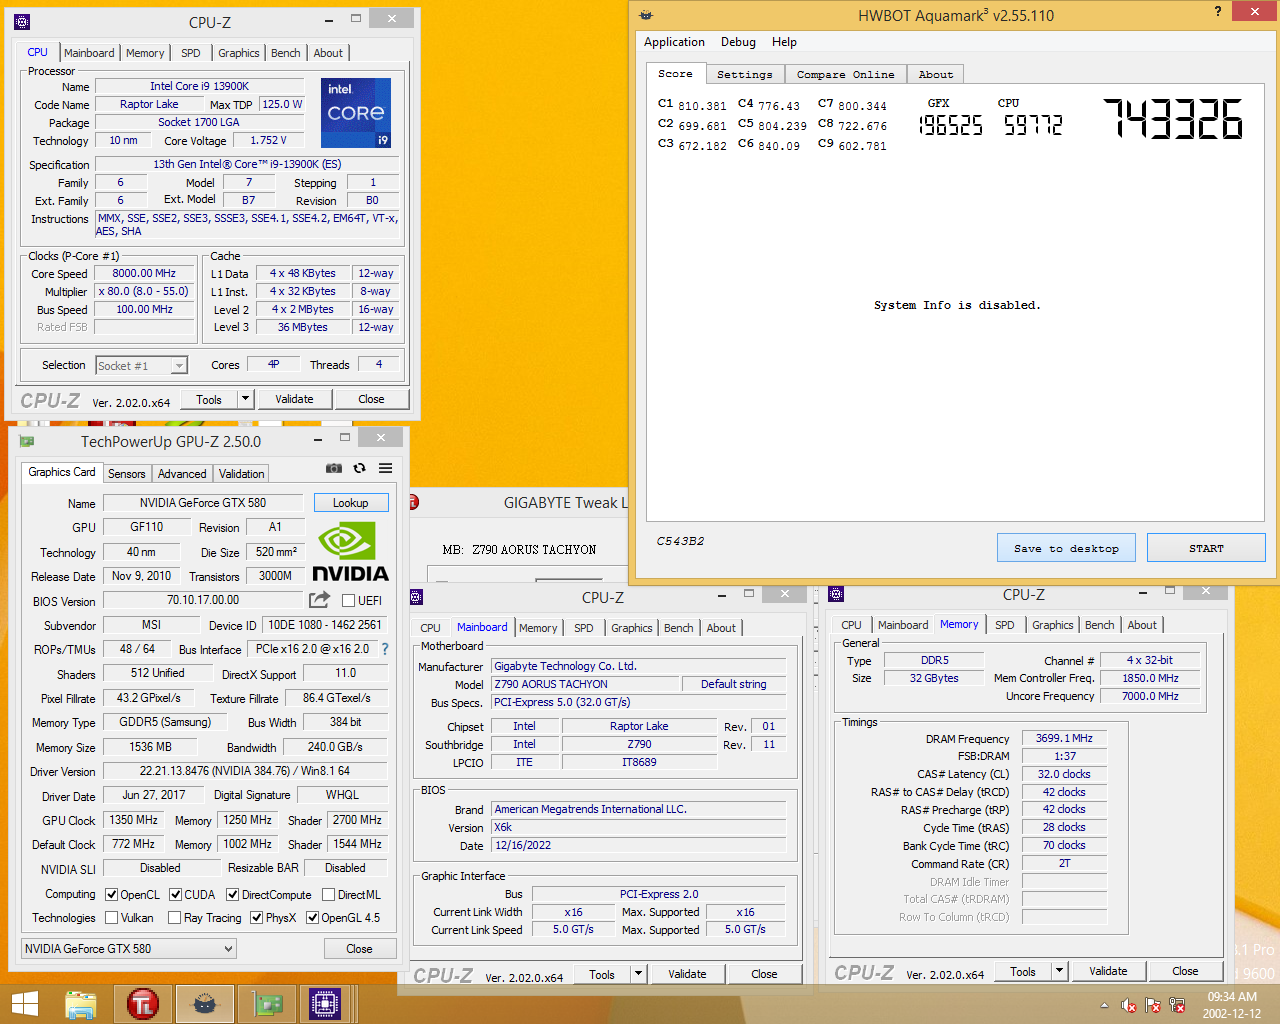Expand Tools arrow in CPU-Z Mainboard window
1280x1024 pixels.
[x=638, y=974]
